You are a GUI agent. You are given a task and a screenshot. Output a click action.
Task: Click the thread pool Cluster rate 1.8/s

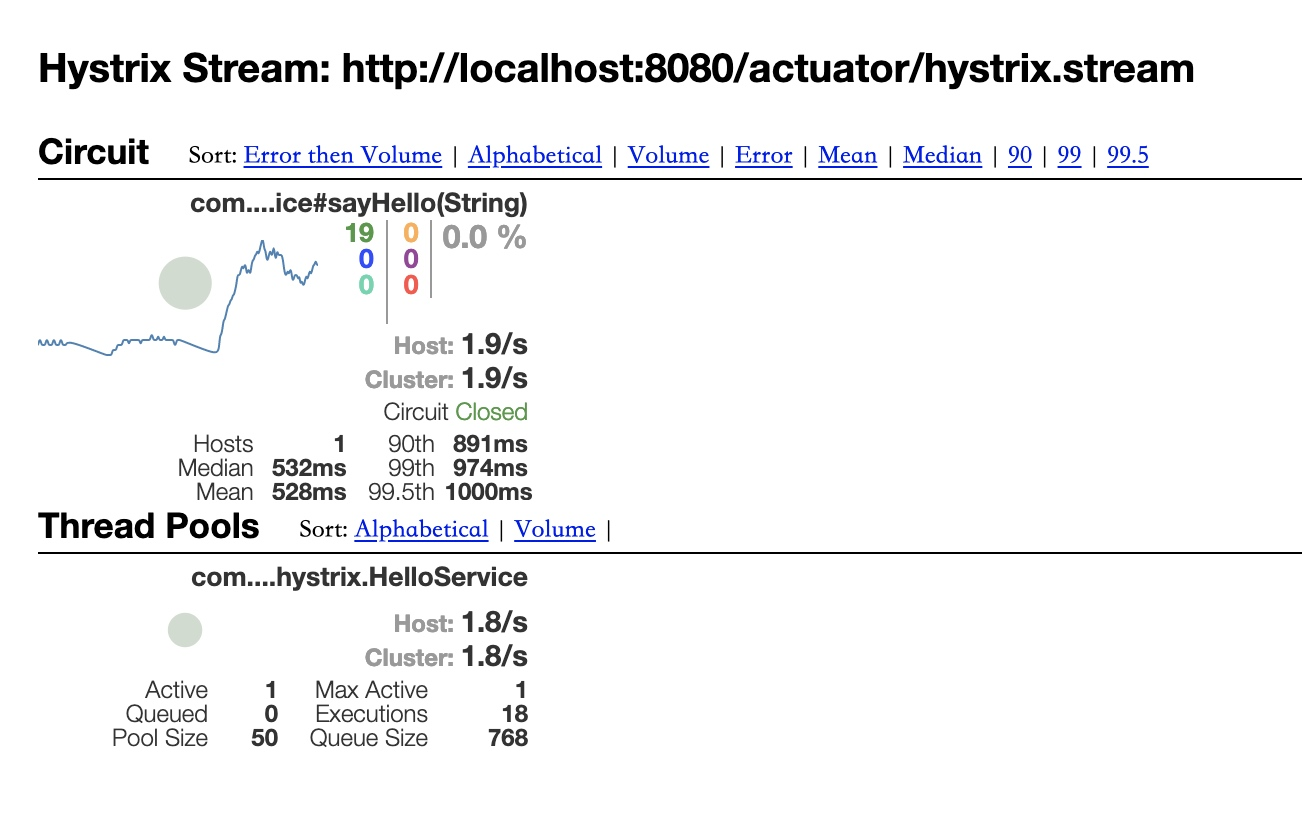[494, 657]
